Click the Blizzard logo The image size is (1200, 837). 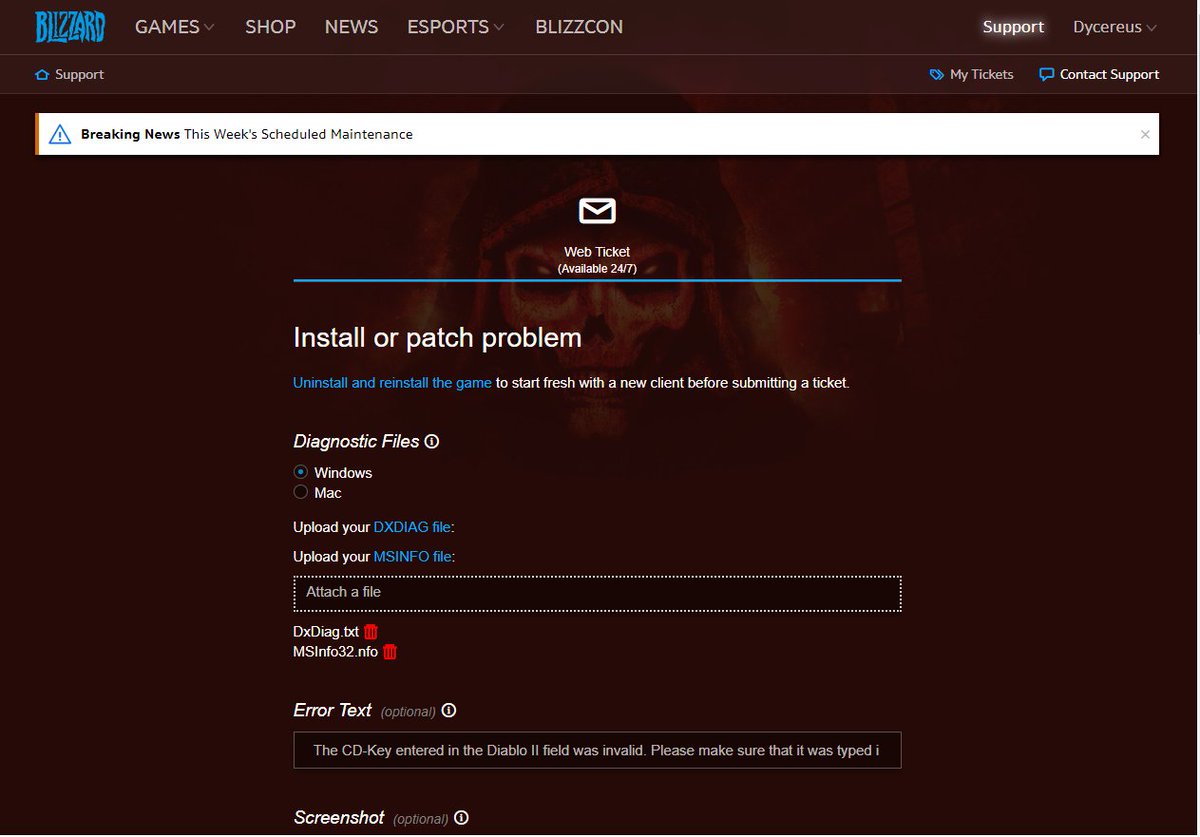pyautogui.click(x=70, y=27)
